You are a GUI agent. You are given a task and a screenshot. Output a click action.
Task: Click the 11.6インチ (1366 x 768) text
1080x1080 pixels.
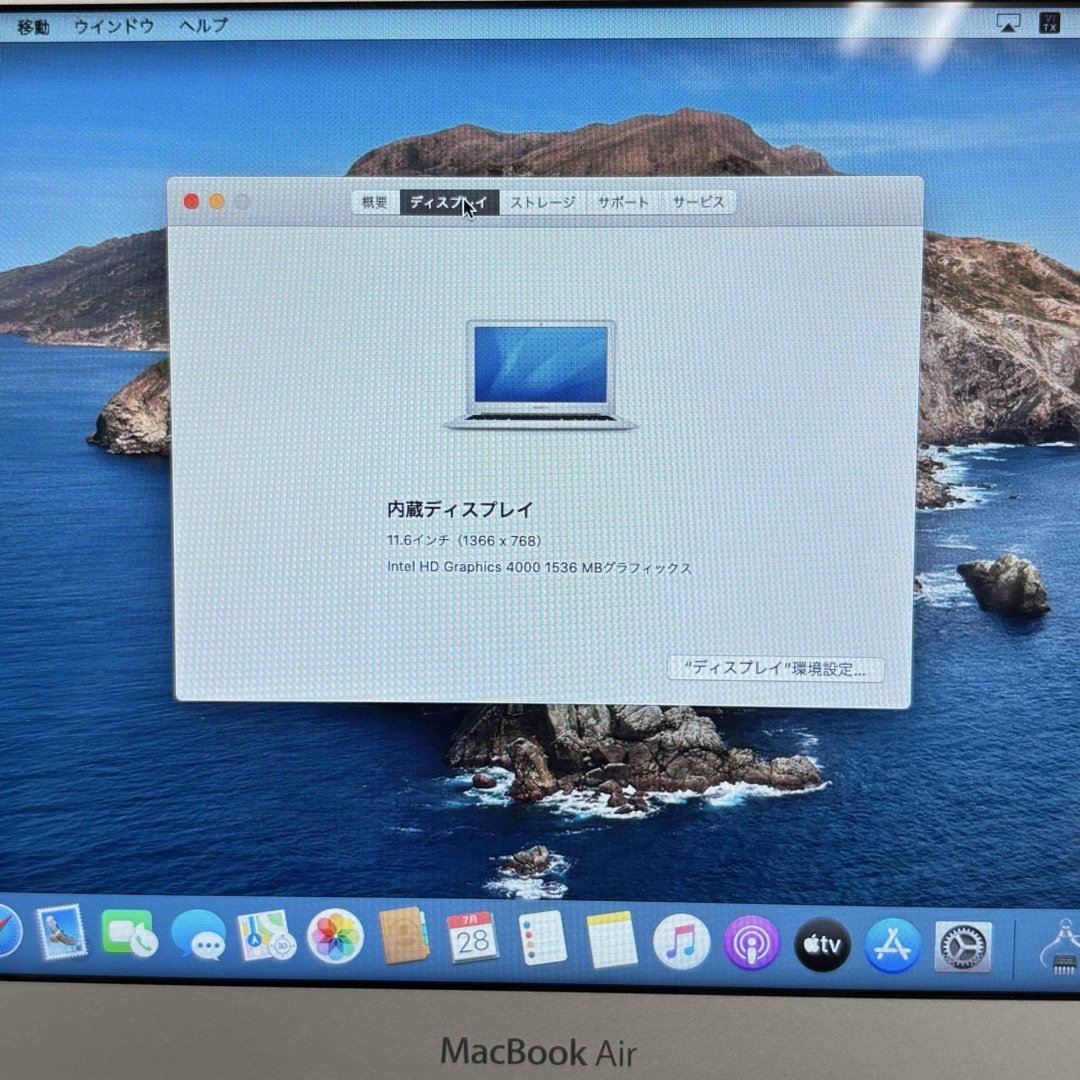pyautogui.click(x=464, y=541)
